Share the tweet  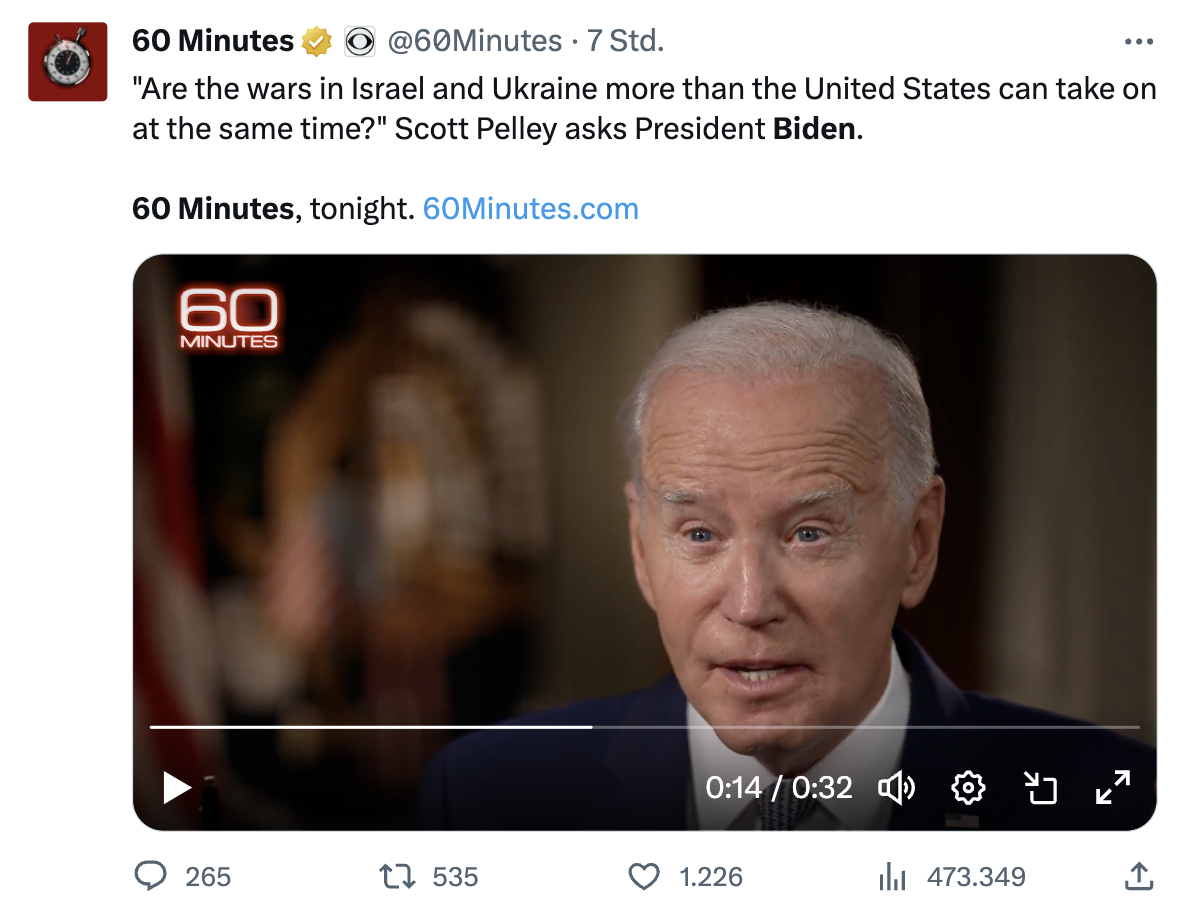coord(1139,877)
